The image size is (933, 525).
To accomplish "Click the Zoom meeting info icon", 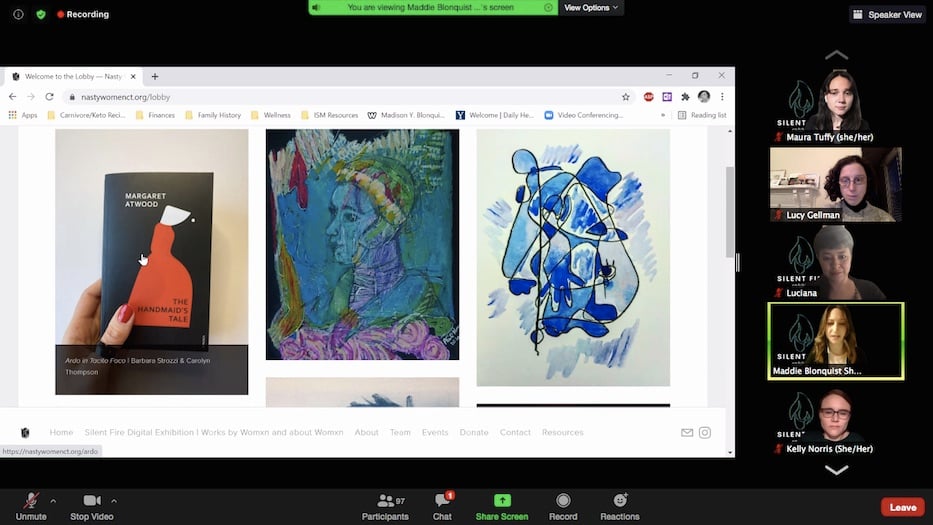I will point(18,14).
